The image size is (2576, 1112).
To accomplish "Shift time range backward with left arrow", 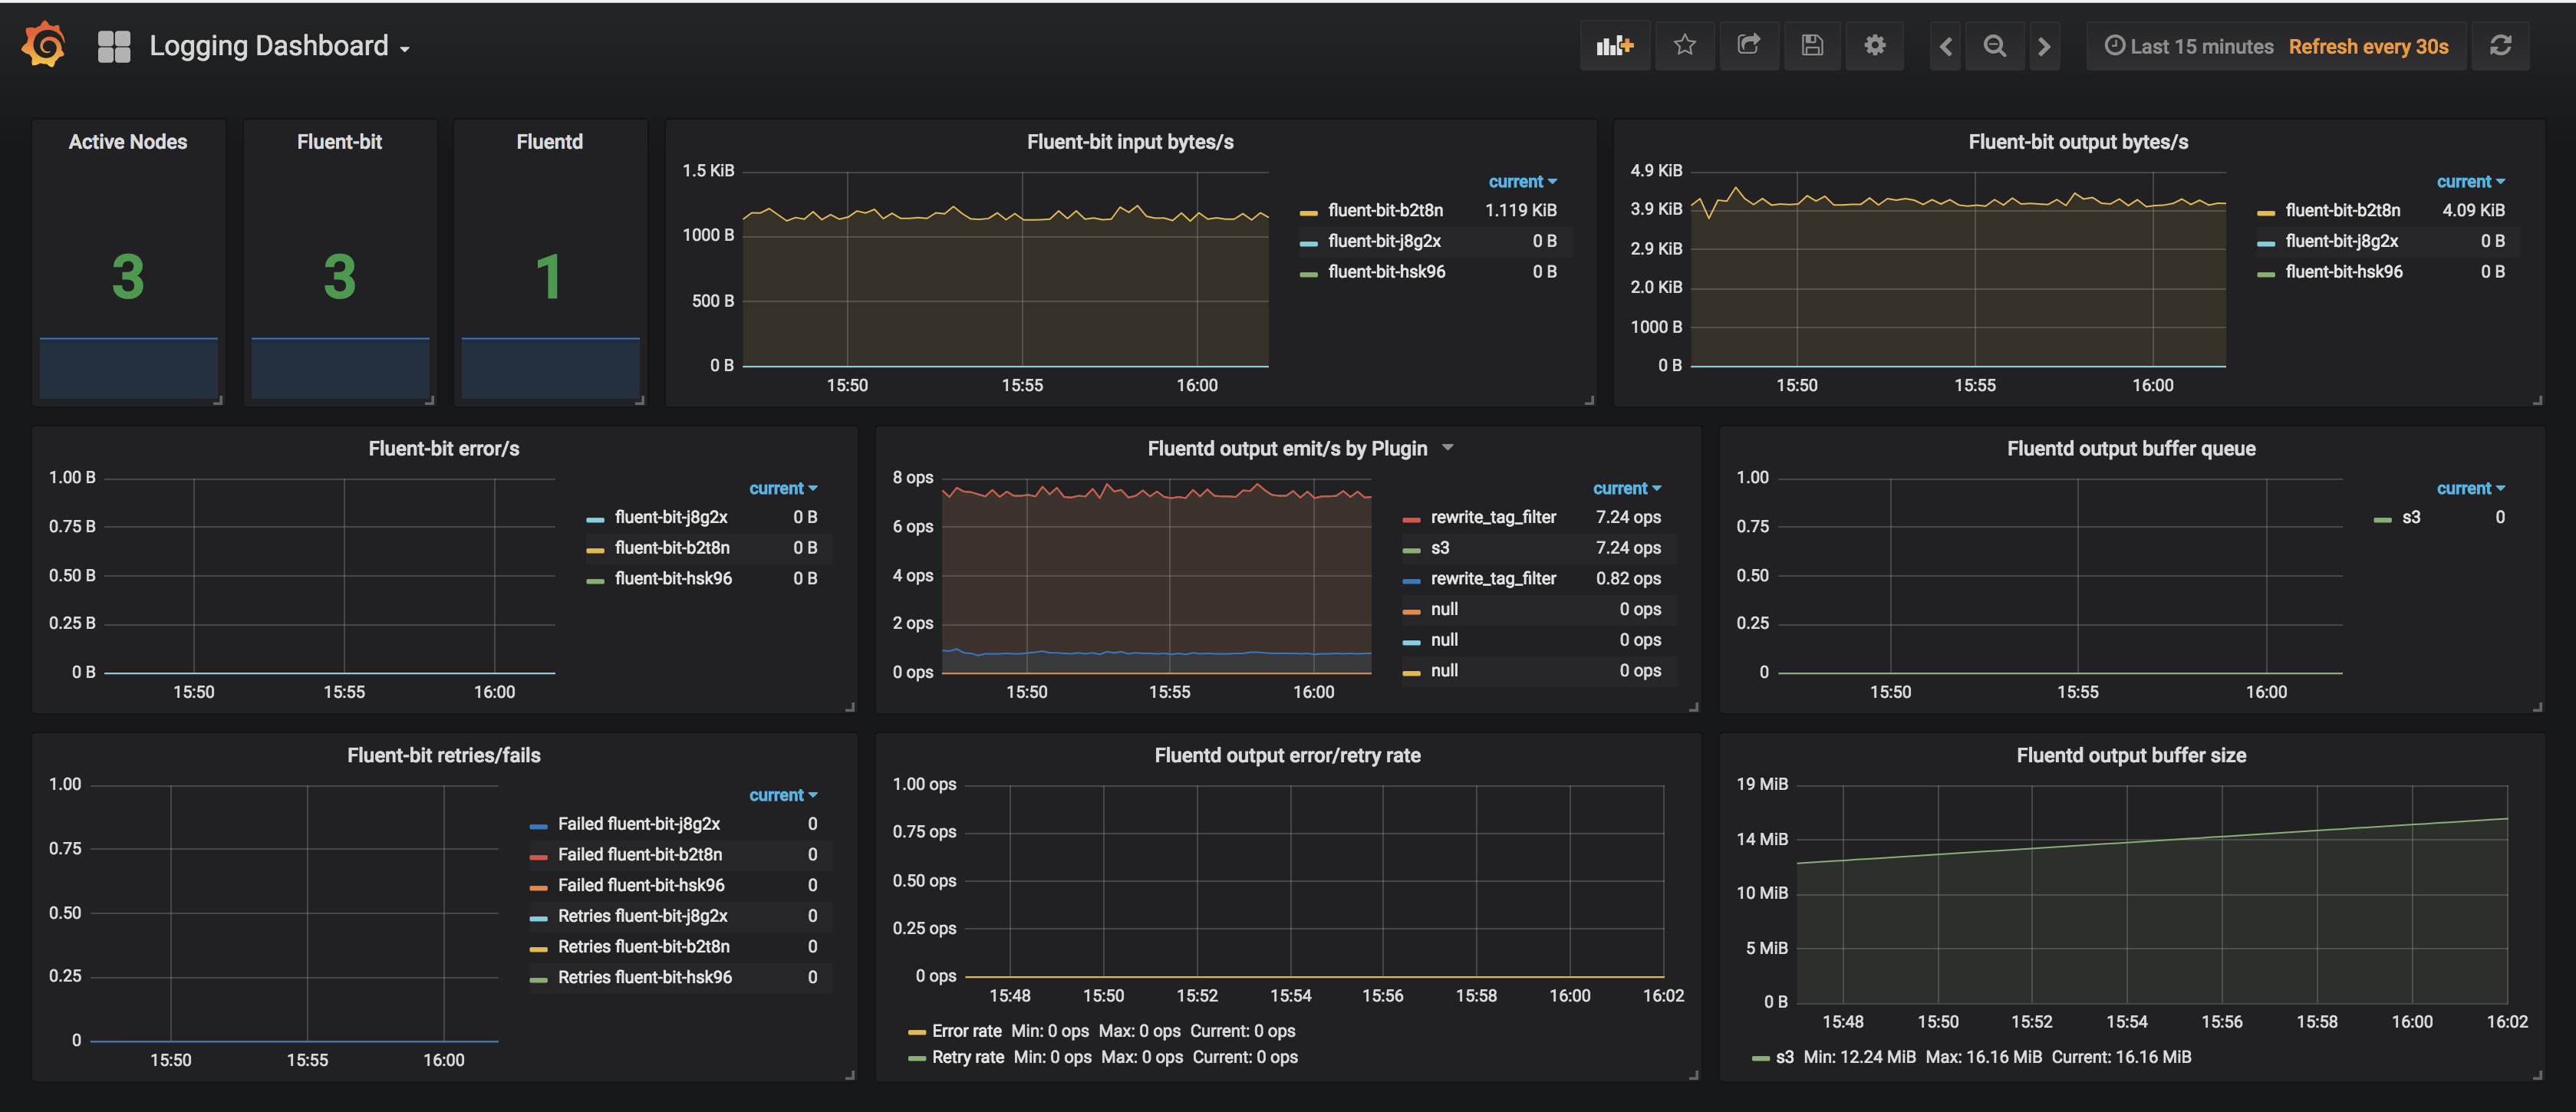I will pos(1946,46).
